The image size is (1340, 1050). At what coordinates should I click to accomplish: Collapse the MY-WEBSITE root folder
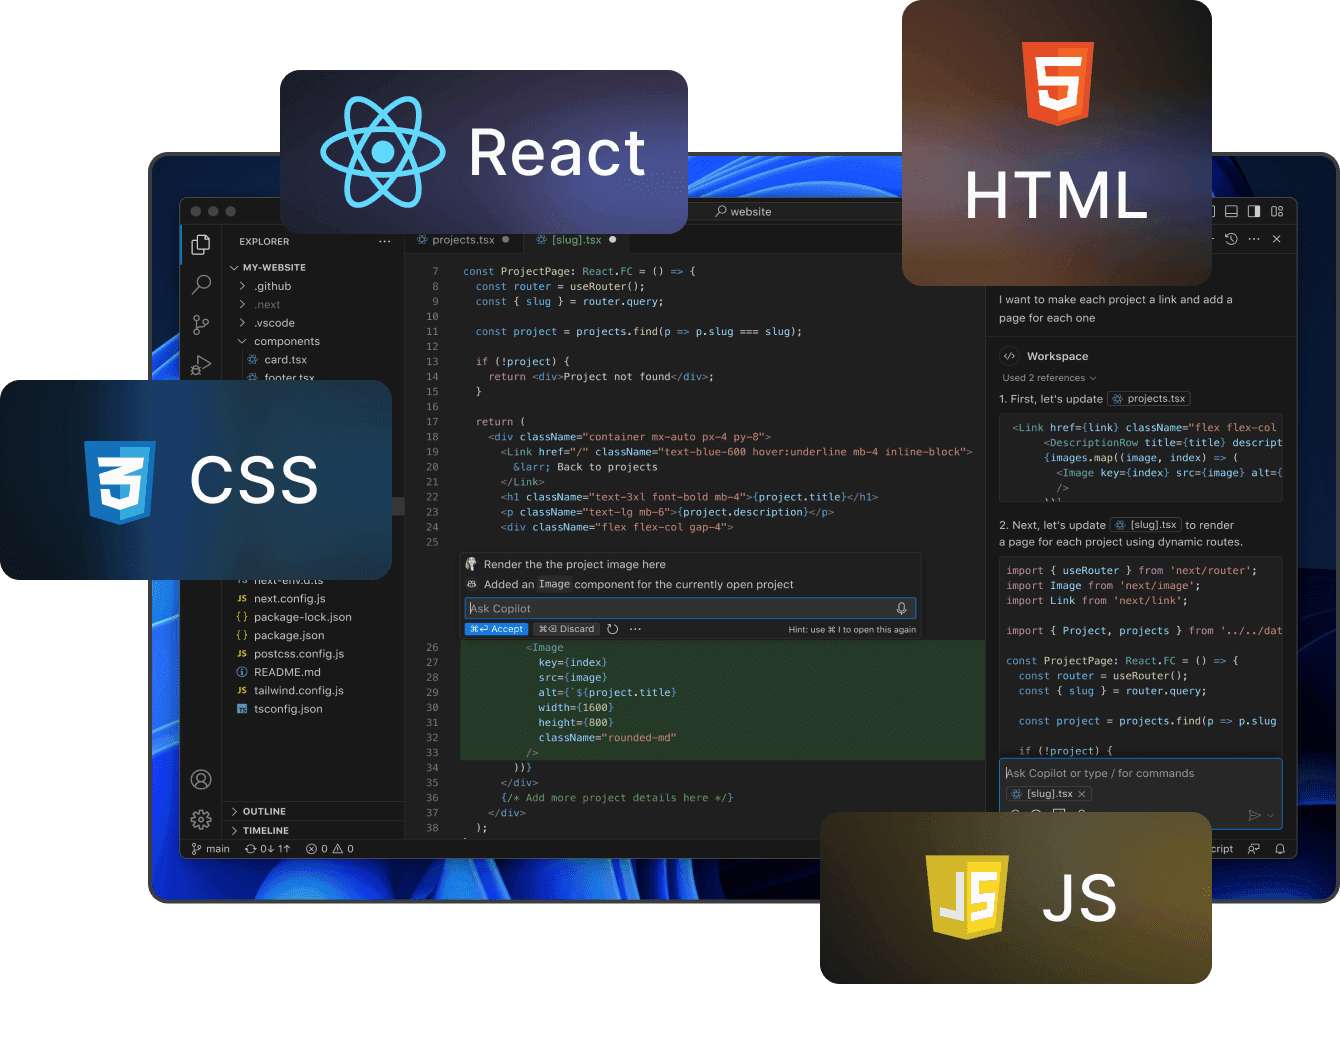click(x=268, y=268)
